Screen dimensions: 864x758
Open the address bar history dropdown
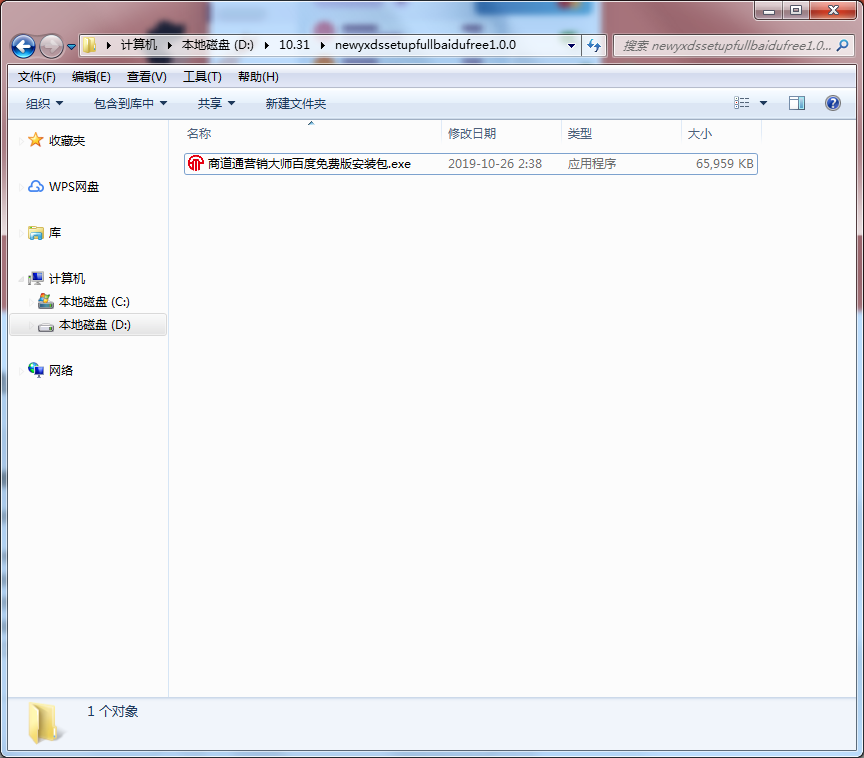pos(571,46)
